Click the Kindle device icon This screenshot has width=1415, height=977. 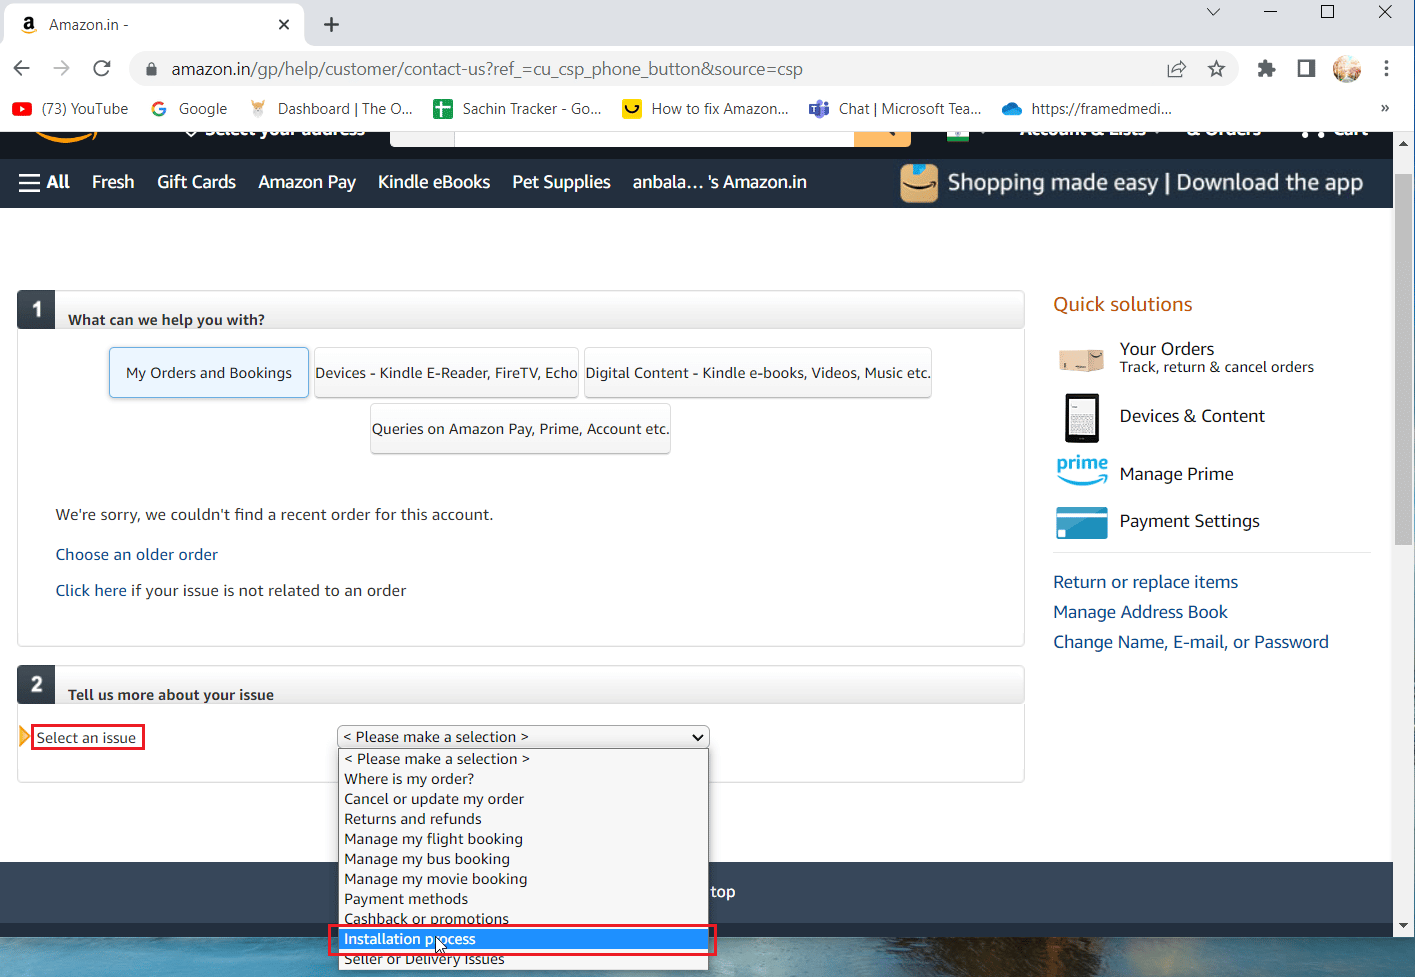[x=1082, y=417]
